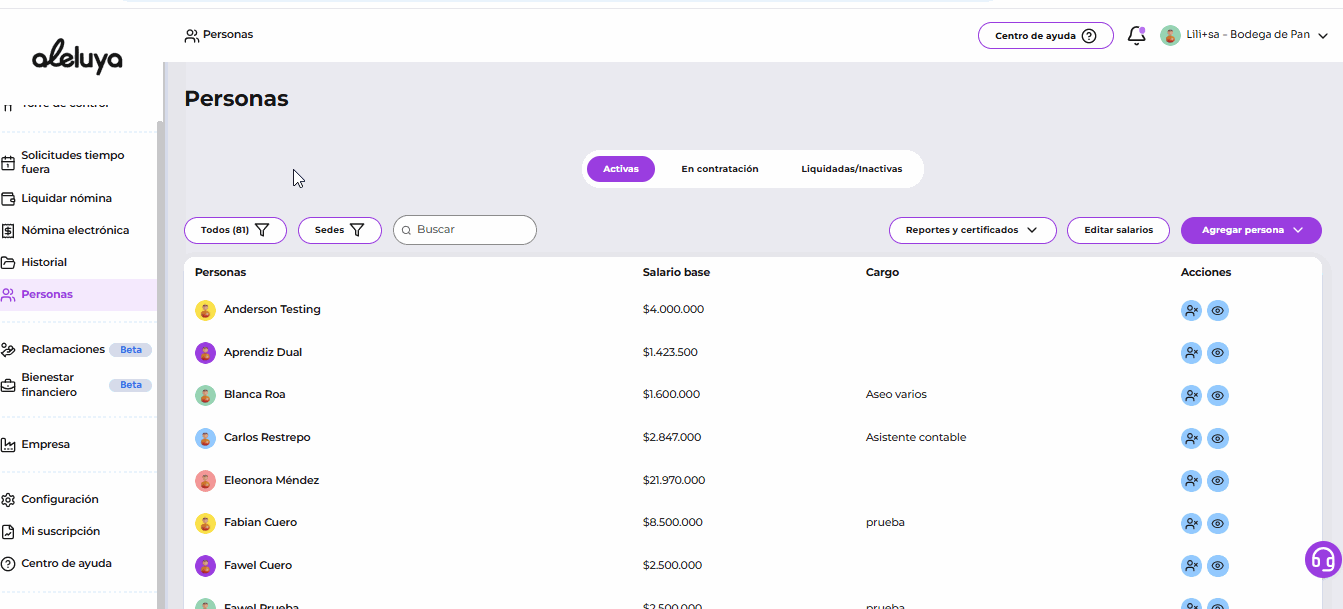The height and width of the screenshot is (609, 1343).
Task: Click eye icon in Fabian Cuero row
Action: pyautogui.click(x=1217, y=524)
